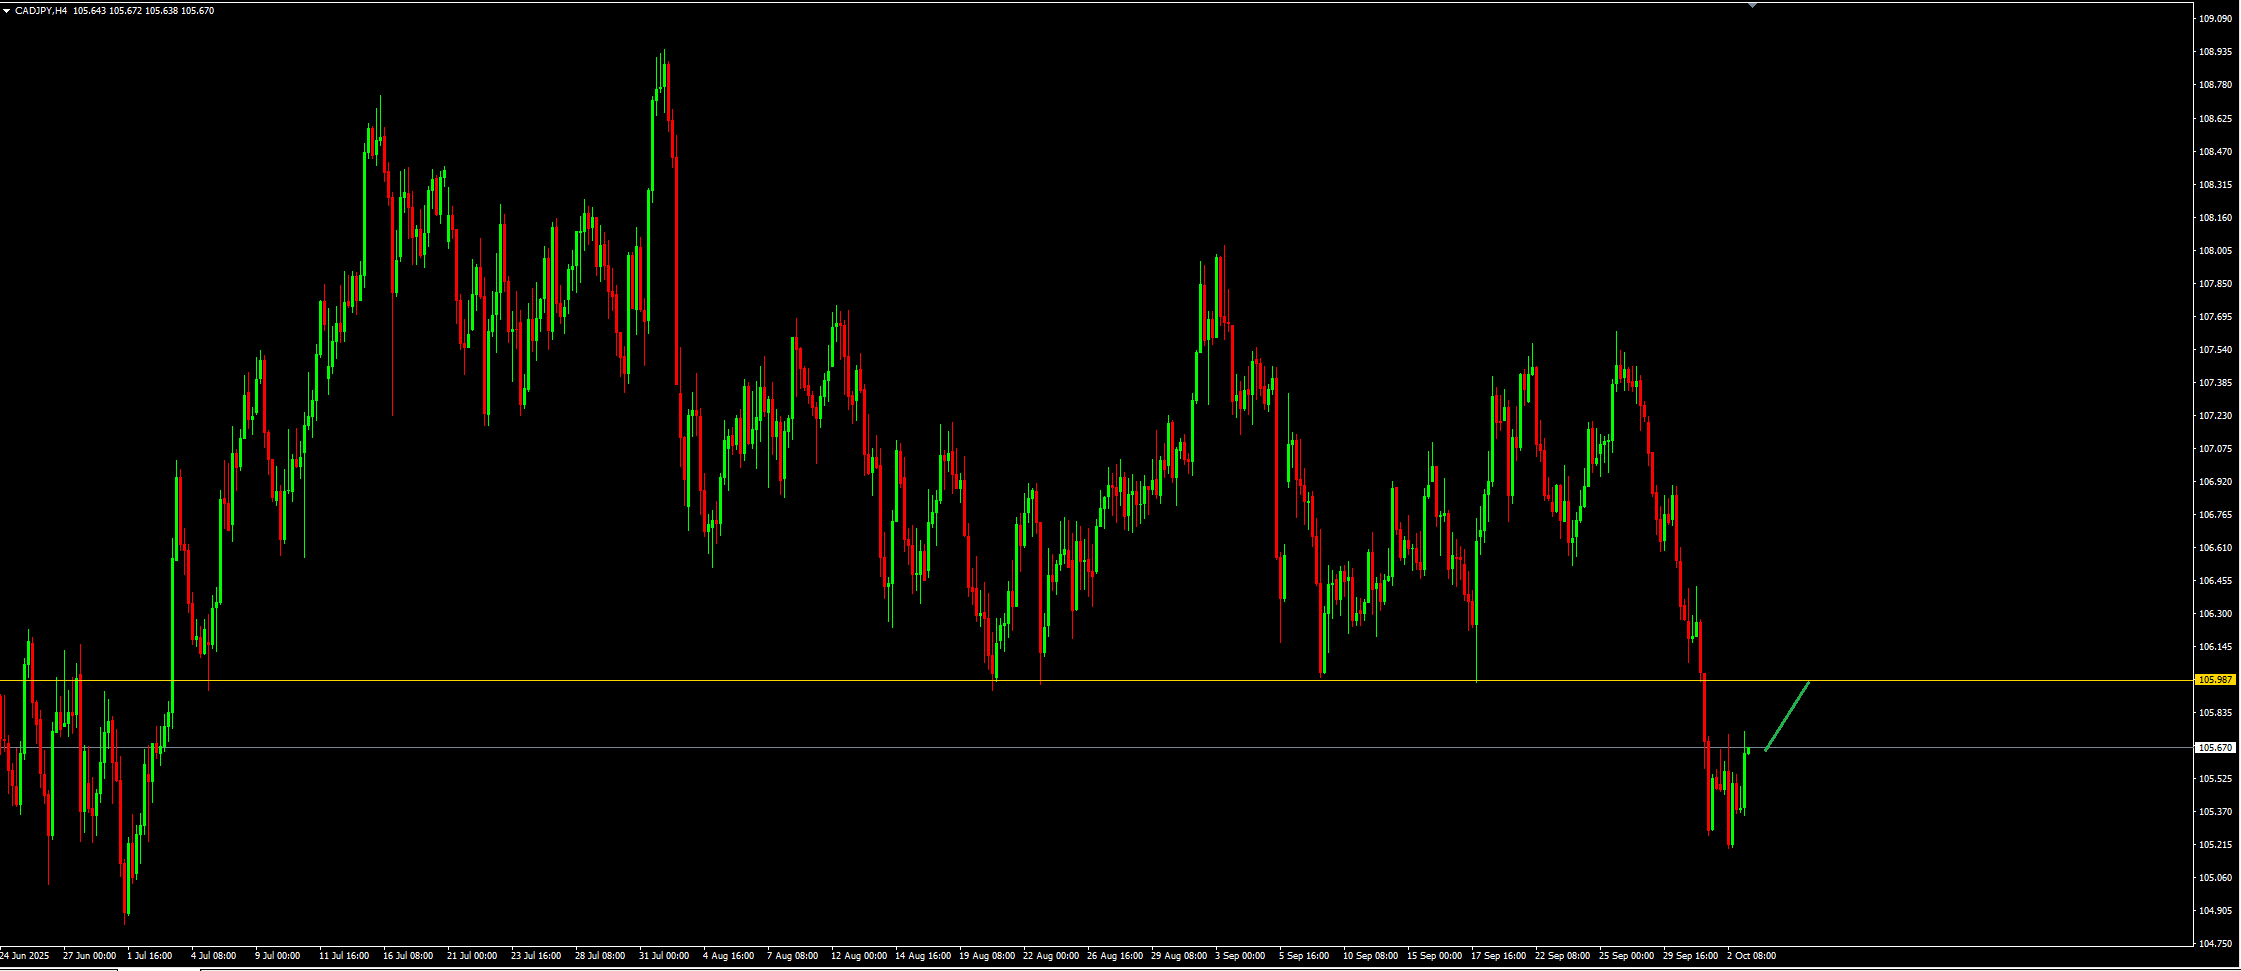Click the 105.670 current price label
Viewport: 2241px width, 971px height.
[2215, 747]
